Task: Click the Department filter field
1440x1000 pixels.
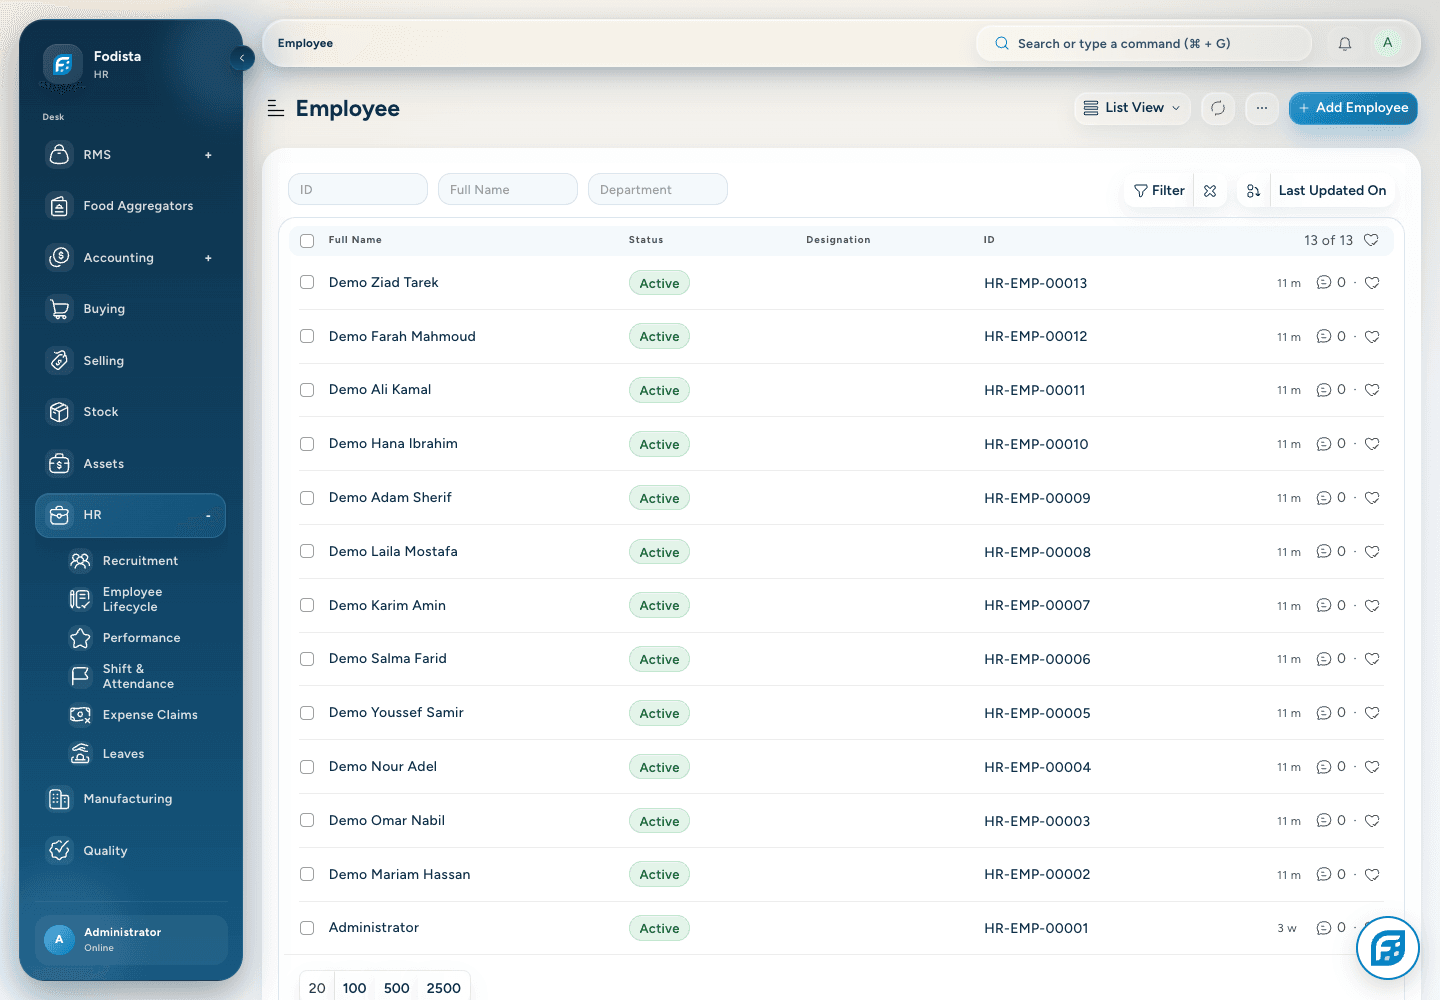Action: tap(658, 190)
